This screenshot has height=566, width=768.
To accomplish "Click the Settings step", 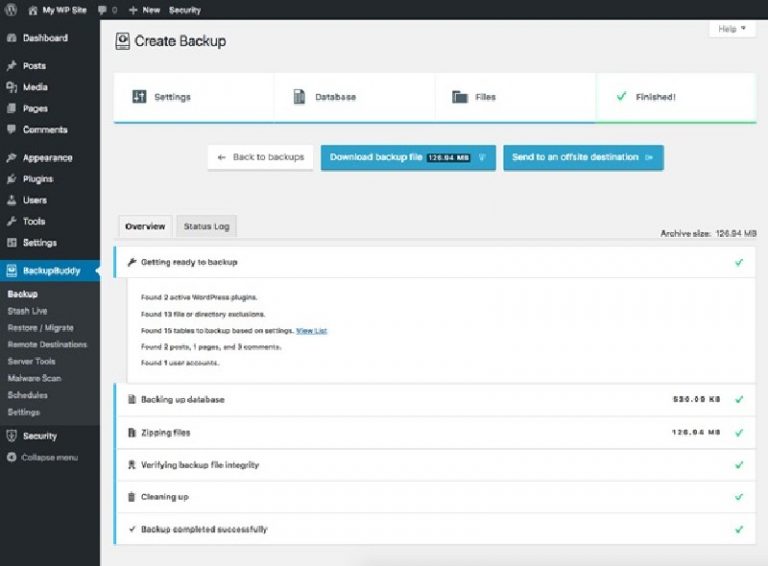I will 193,97.
